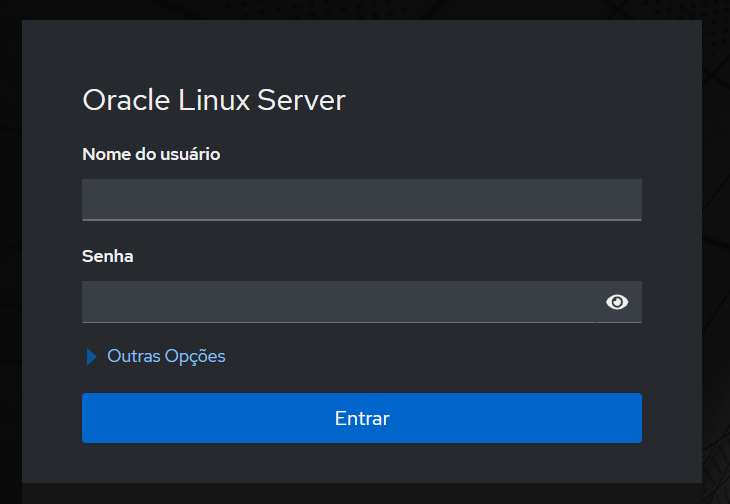
Task: Focus the Senha password field
Action: (338, 302)
